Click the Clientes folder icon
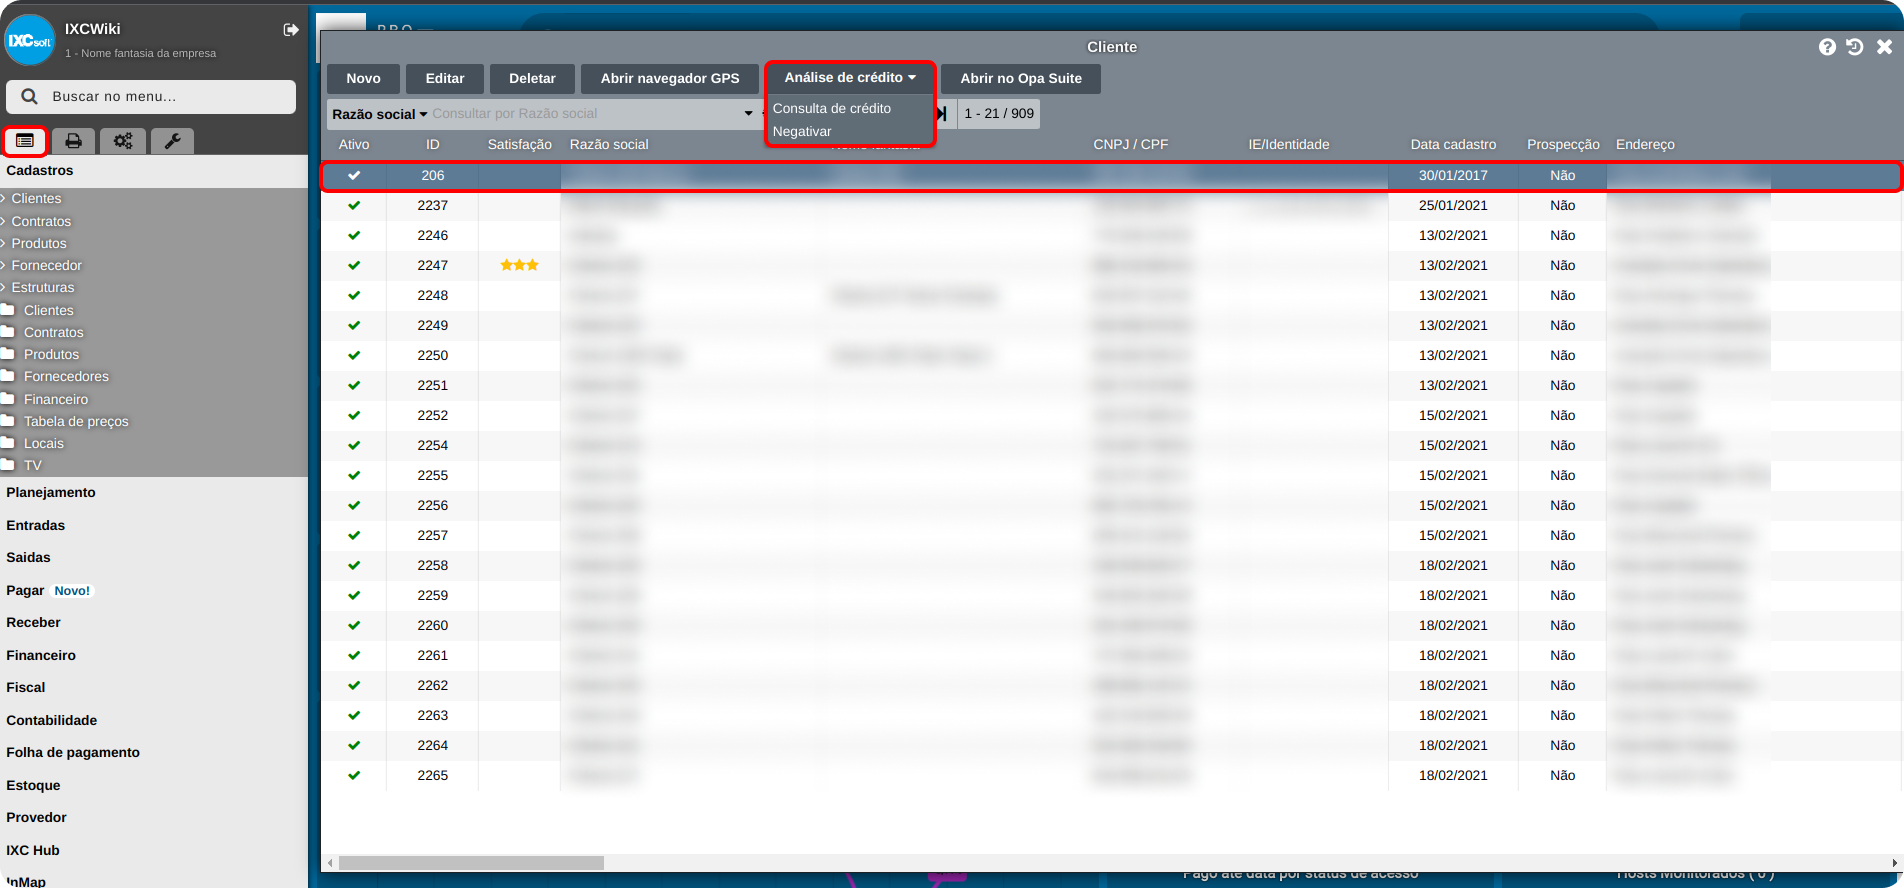The height and width of the screenshot is (888, 1904). (8, 310)
